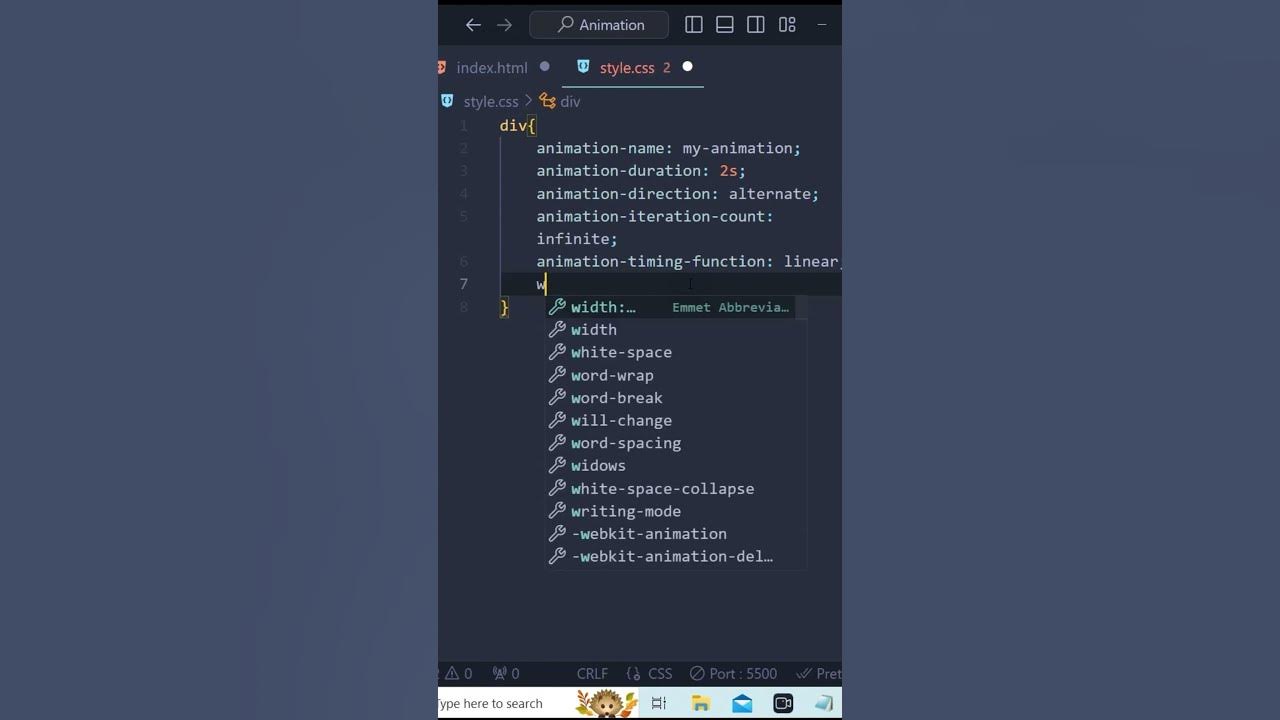
Task: Toggle the Secondary Side Bar visibility
Action: pos(755,24)
